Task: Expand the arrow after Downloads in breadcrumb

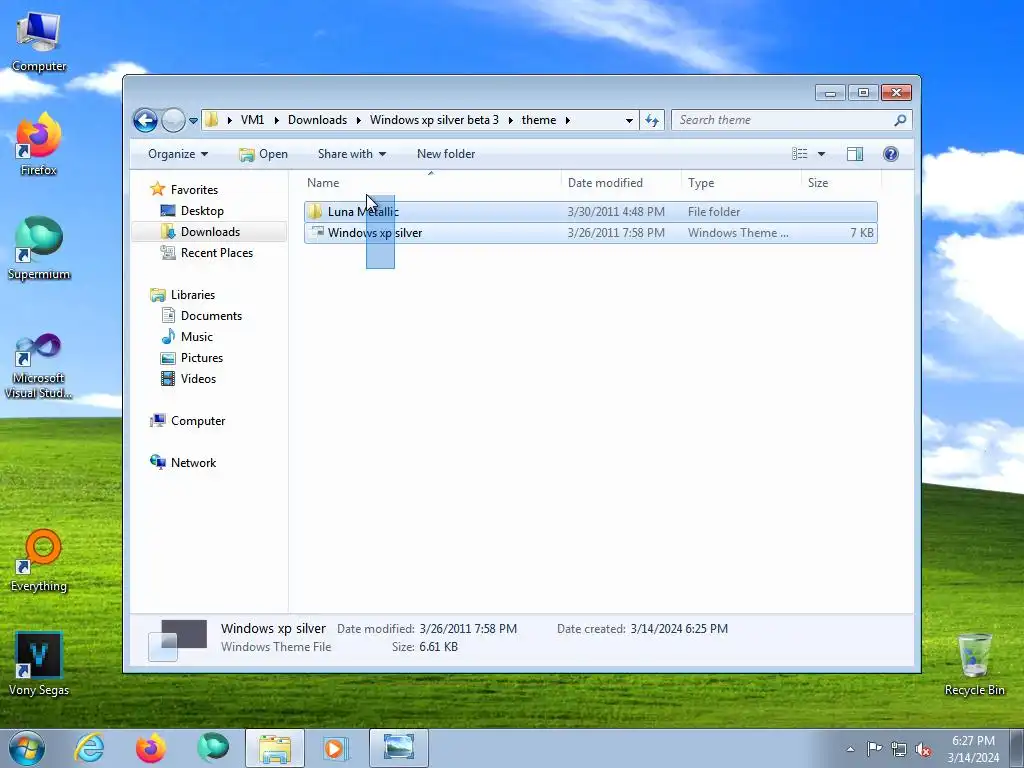Action: click(x=359, y=120)
